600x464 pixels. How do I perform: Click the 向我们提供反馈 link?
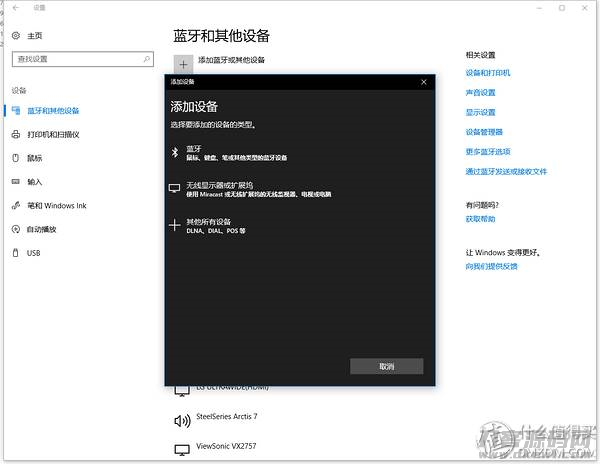pos(491,266)
